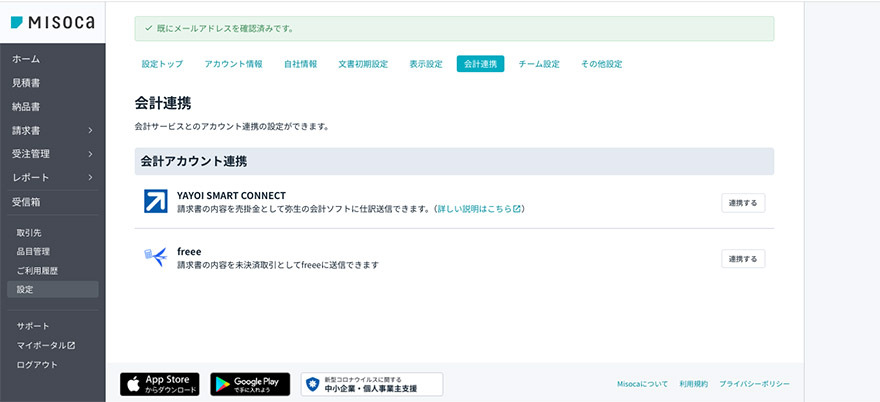The width and height of the screenshot is (880, 402).
Task: Open the Google Play badge
Action: pyautogui.click(x=250, y=384)
